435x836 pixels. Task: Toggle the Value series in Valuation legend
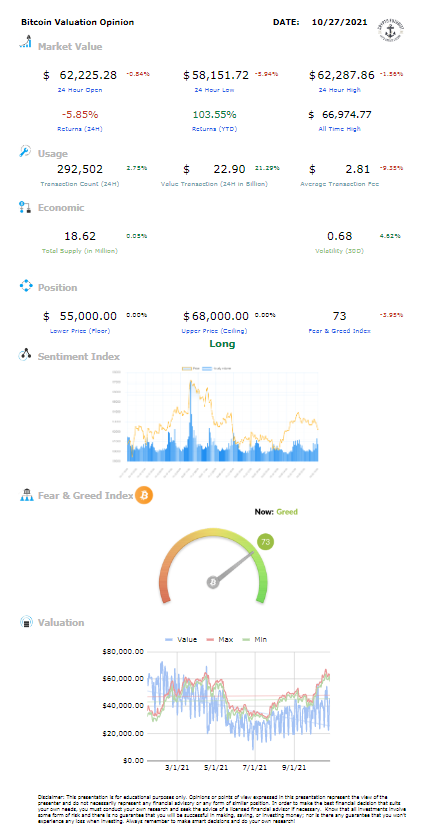point(182,639)
